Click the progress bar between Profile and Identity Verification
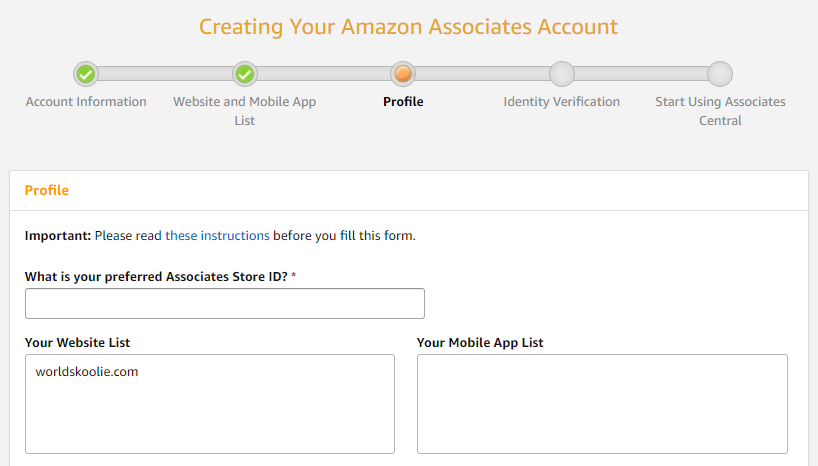 tap(483, 74)
